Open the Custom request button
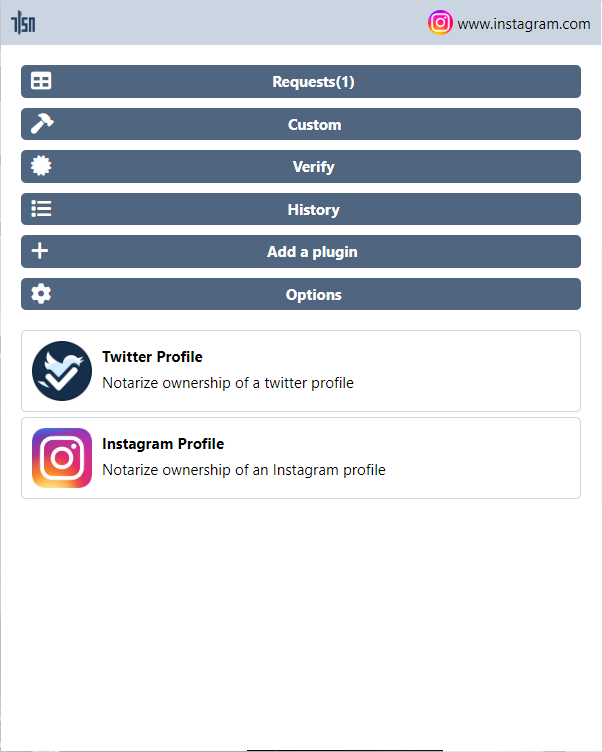 (301, 124)
